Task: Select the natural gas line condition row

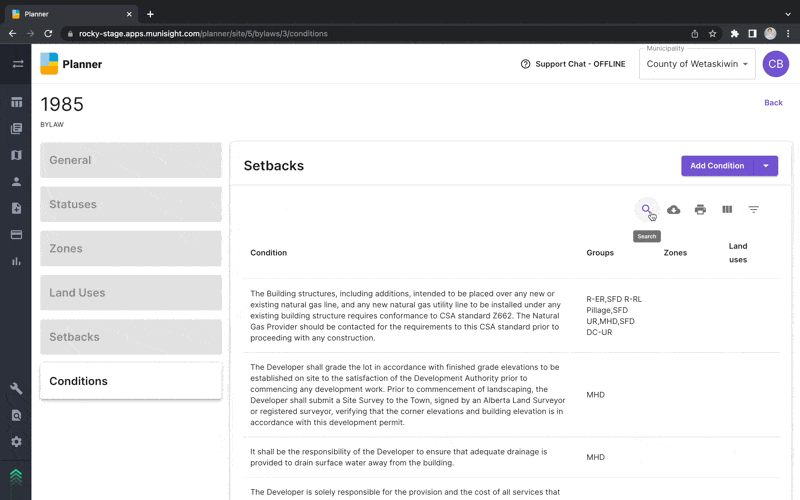Action: tap(512, 316)
